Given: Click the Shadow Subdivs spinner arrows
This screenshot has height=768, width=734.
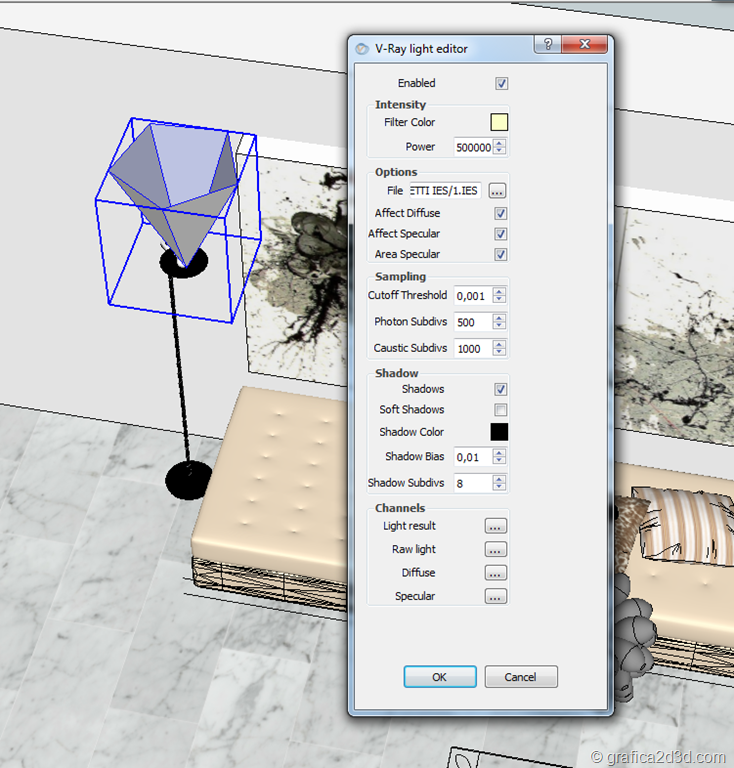Looking at the screenshot, I should point(500,484).
